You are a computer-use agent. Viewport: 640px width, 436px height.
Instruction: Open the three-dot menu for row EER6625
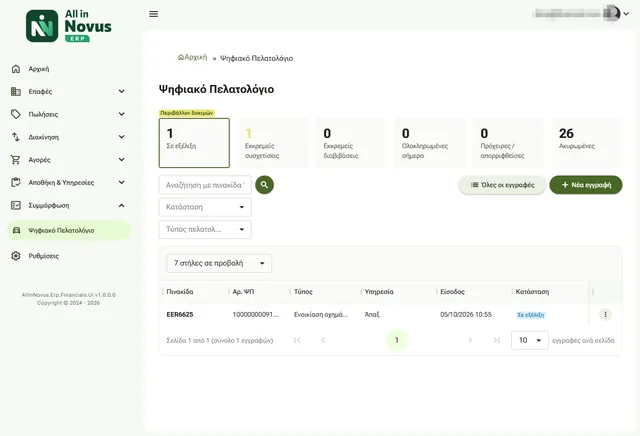605,314
